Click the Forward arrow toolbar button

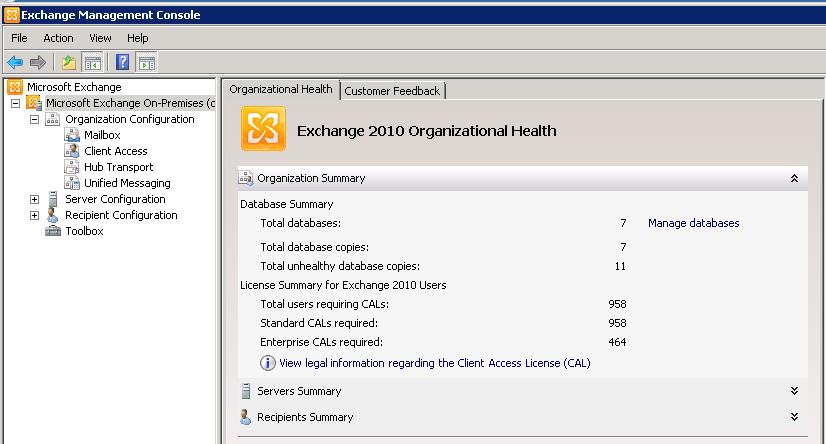click(37, 63)
